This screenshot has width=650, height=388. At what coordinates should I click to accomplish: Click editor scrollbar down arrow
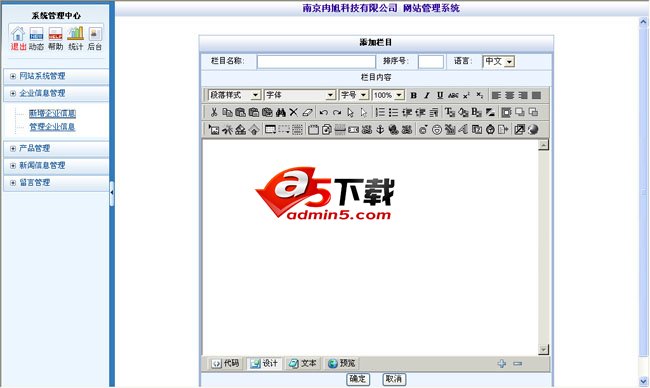click(x=543, y=350)
